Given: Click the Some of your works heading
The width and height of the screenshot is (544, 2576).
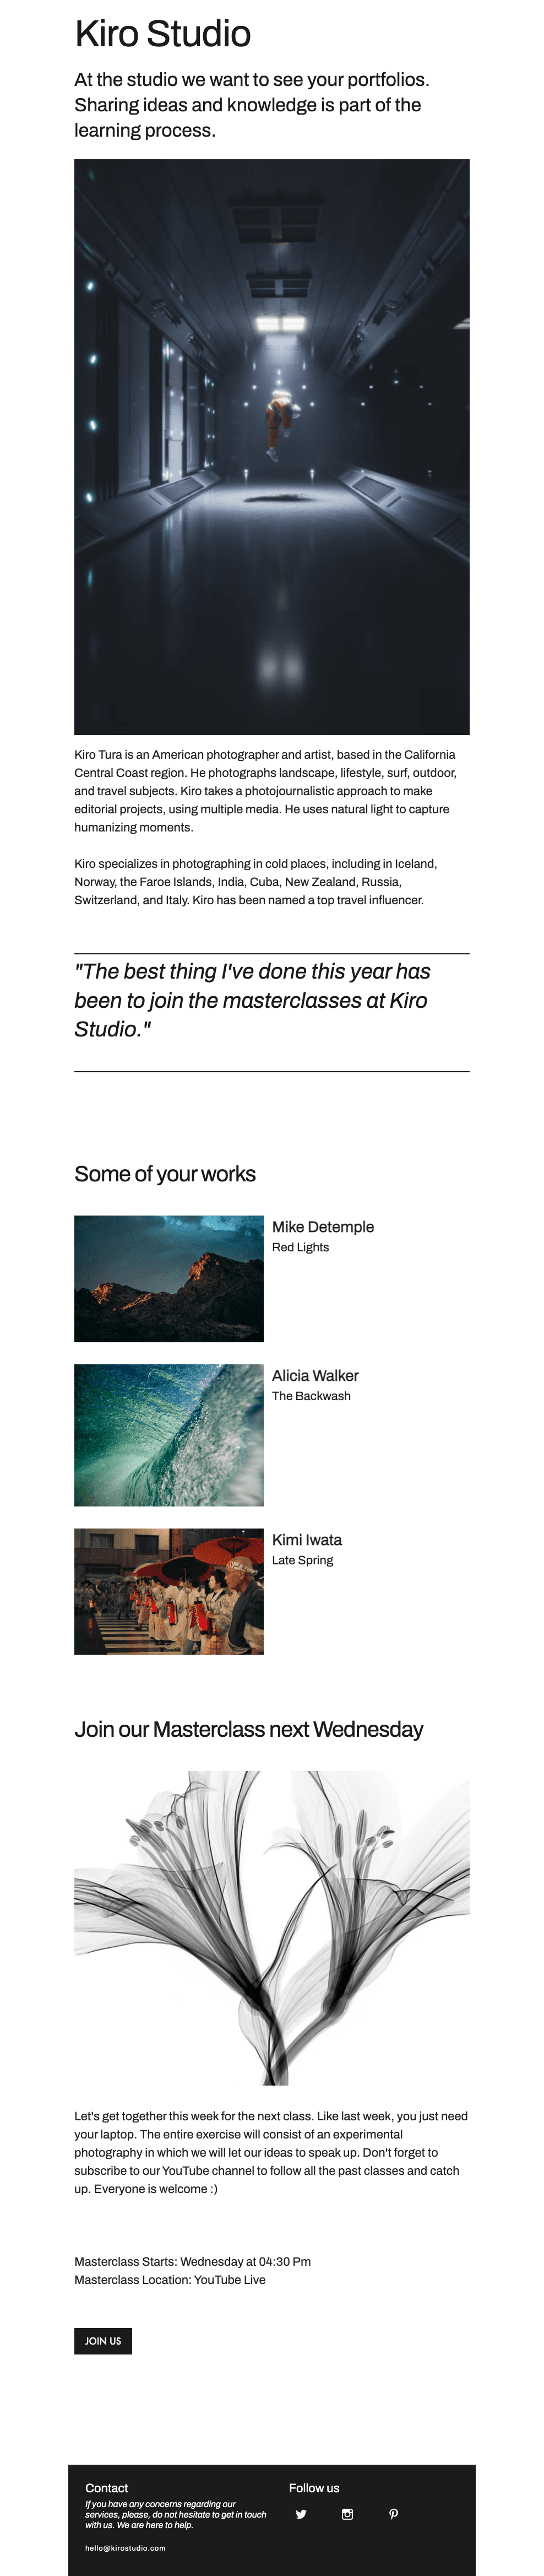Looking at the screenshot, I should [165, 1174].
